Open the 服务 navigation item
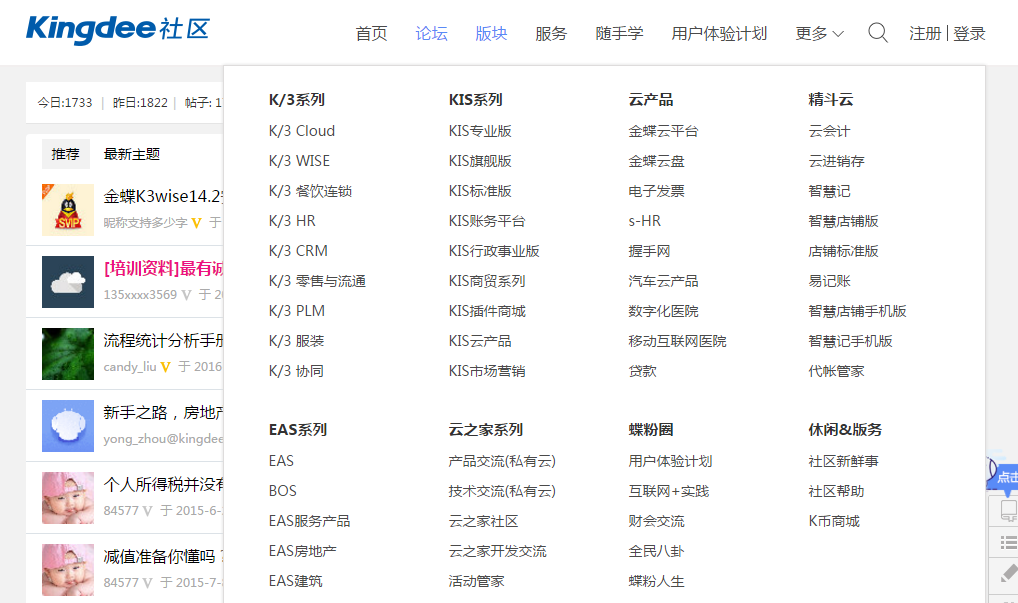This screenshot has width=1018, height=603. [551, 34]
